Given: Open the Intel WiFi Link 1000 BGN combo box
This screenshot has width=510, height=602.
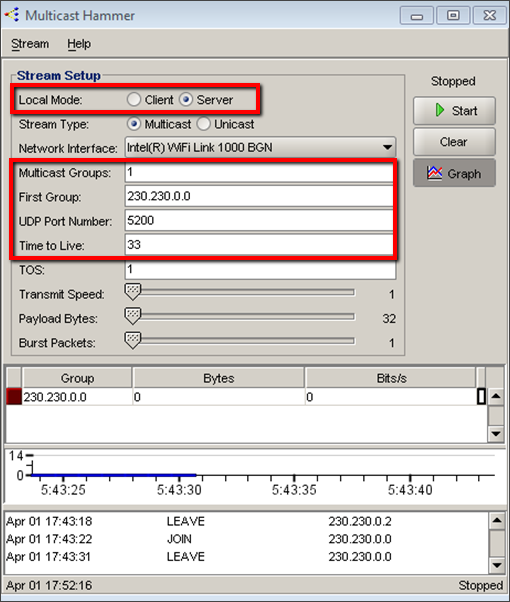Looking at the screenshot, I should (x=260, y=147).
